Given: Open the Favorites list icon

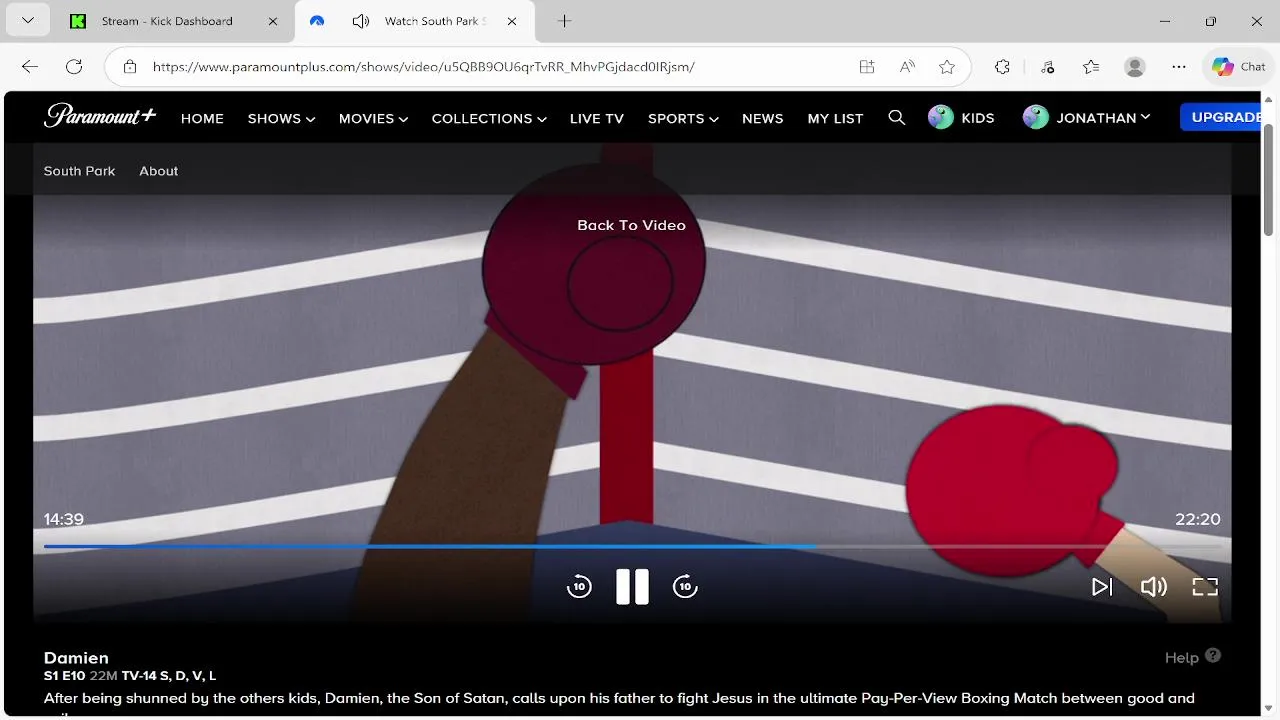Looking at the screenshot, I should pyautogui.click(x=1091, y=67).
